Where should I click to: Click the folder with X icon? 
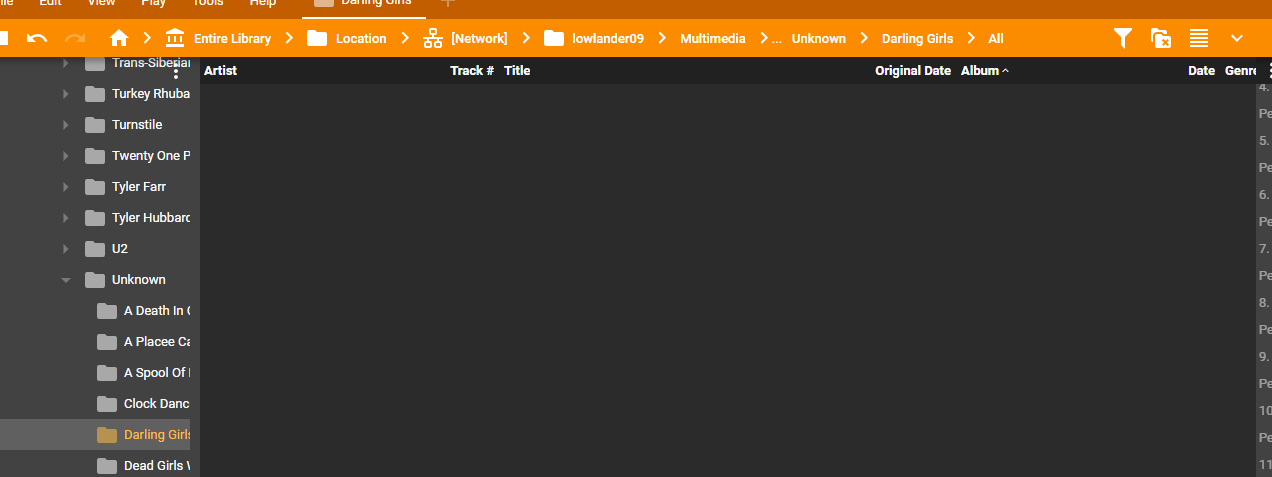(x=1161, y=38)
